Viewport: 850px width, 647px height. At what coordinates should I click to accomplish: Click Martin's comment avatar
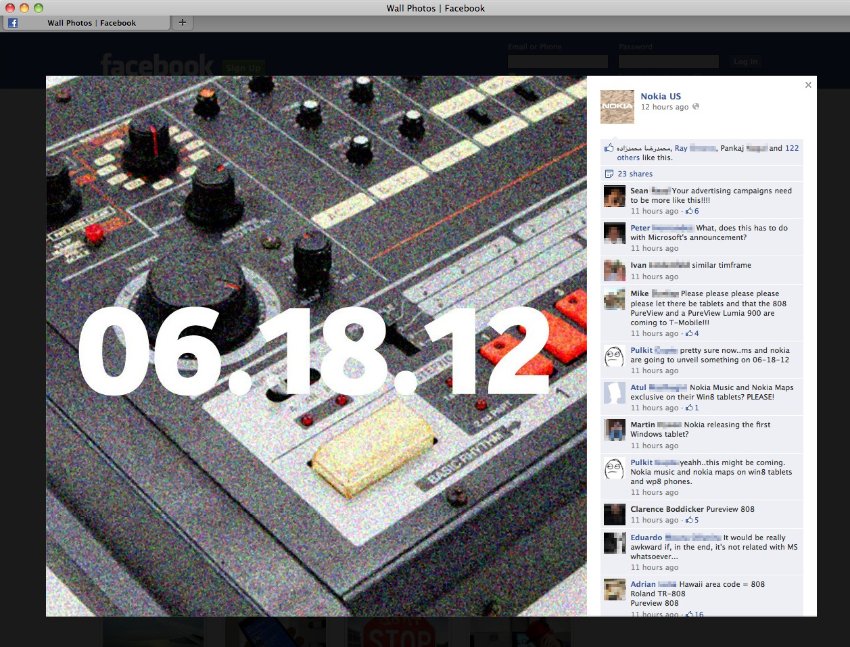coord(615,431)
